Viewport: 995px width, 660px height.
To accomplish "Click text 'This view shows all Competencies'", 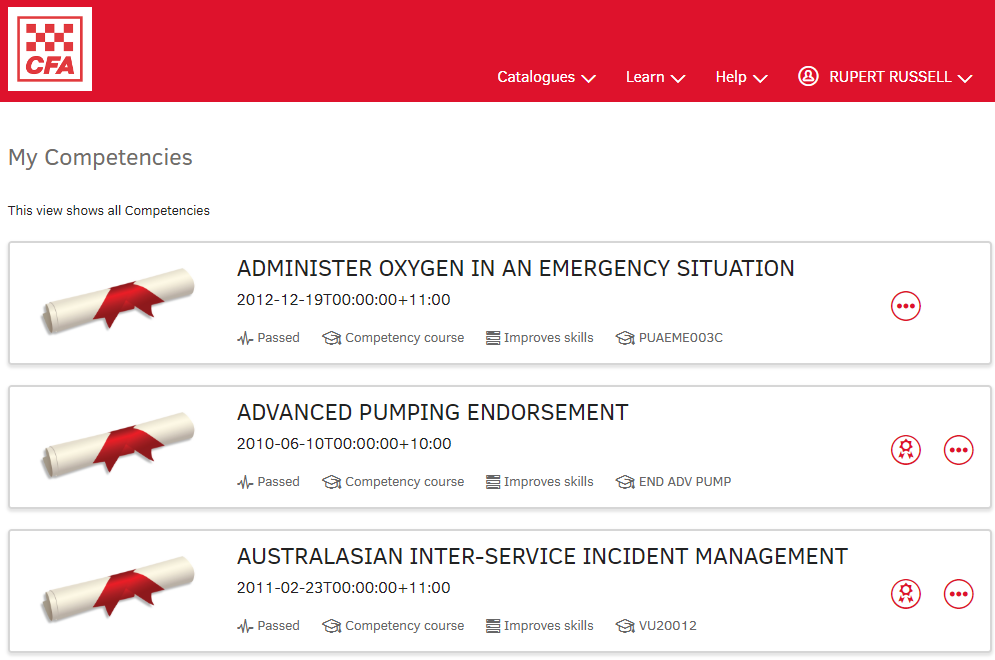I will click(x=109, y=211).
